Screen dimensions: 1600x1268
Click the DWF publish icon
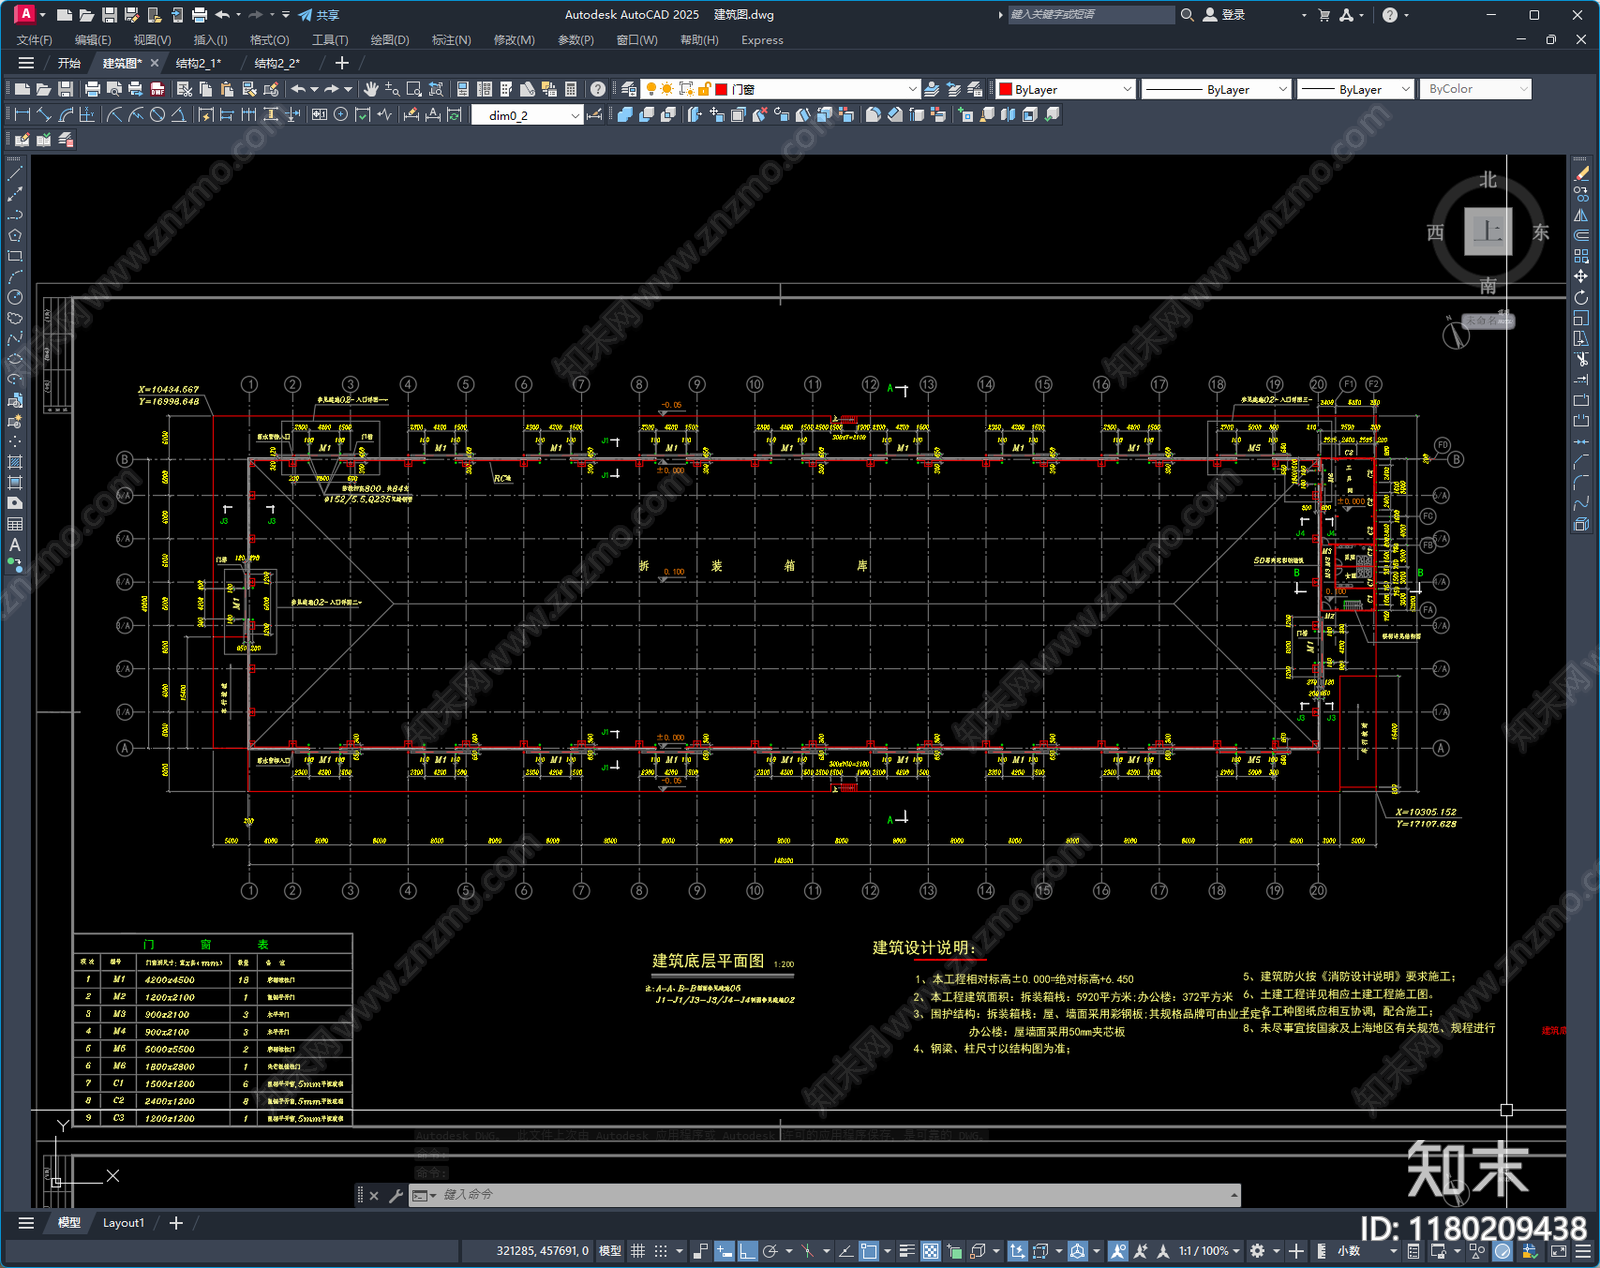click(x=157, y=89)
